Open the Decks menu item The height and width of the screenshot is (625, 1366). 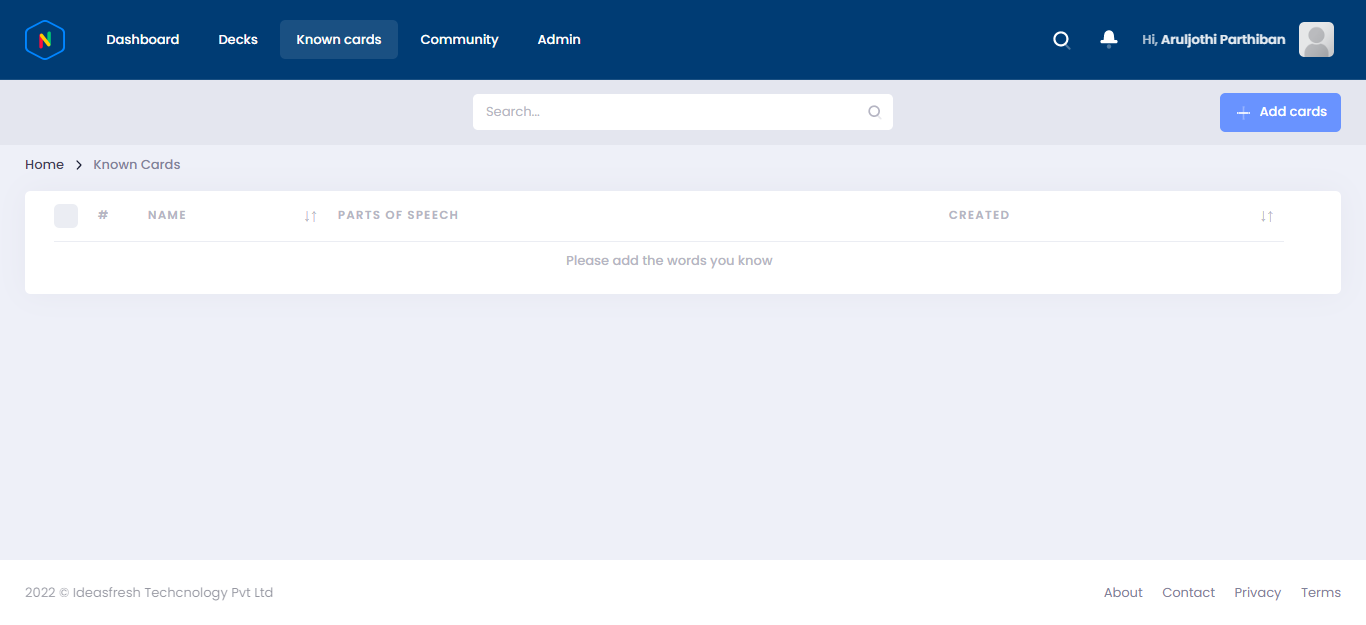(x=238, y=40)
